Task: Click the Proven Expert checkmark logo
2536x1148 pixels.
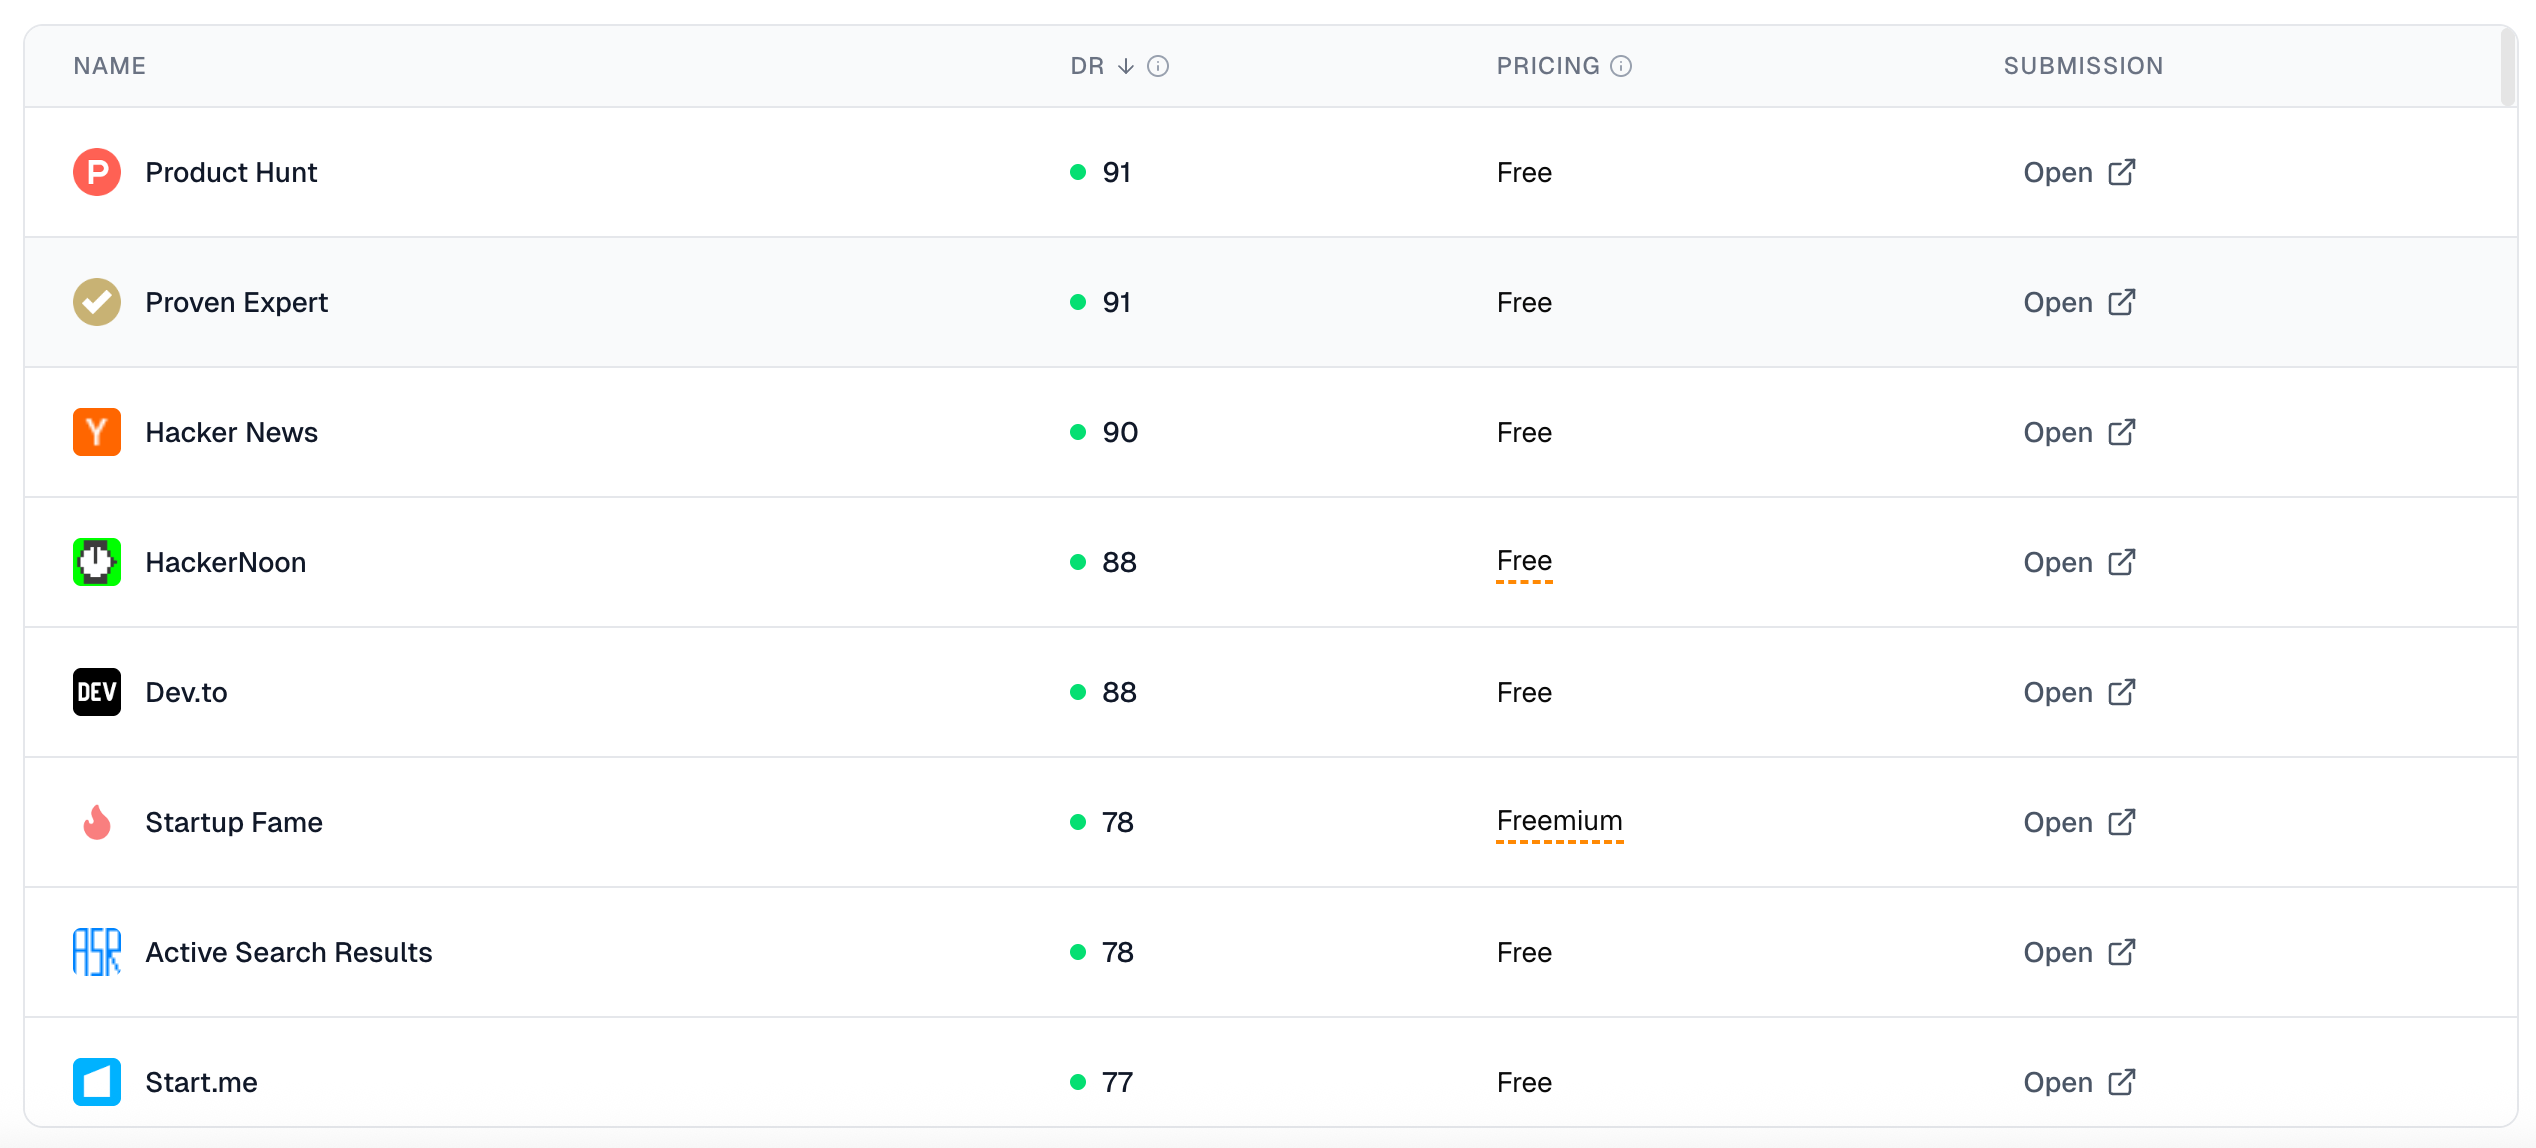Action: [97, 302]
